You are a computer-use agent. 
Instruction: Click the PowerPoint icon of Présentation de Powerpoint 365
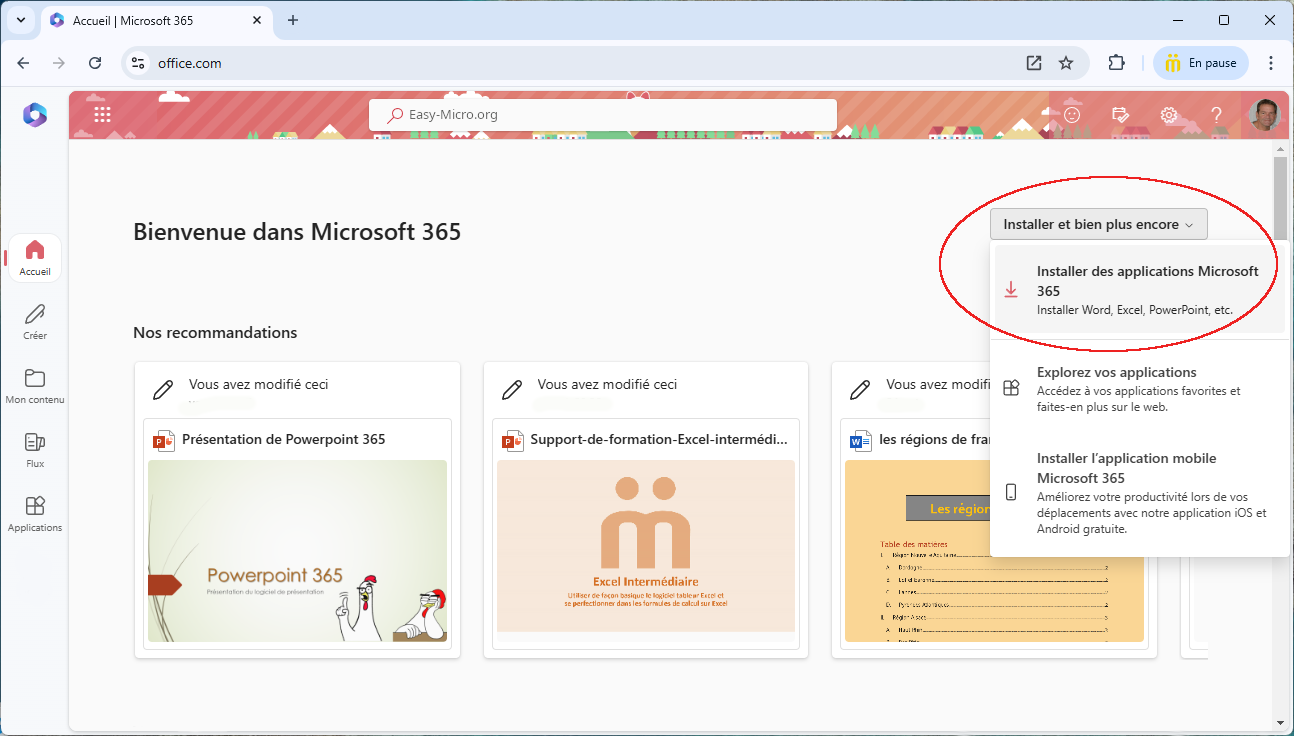pyautogui.click(x=164, y=440)
